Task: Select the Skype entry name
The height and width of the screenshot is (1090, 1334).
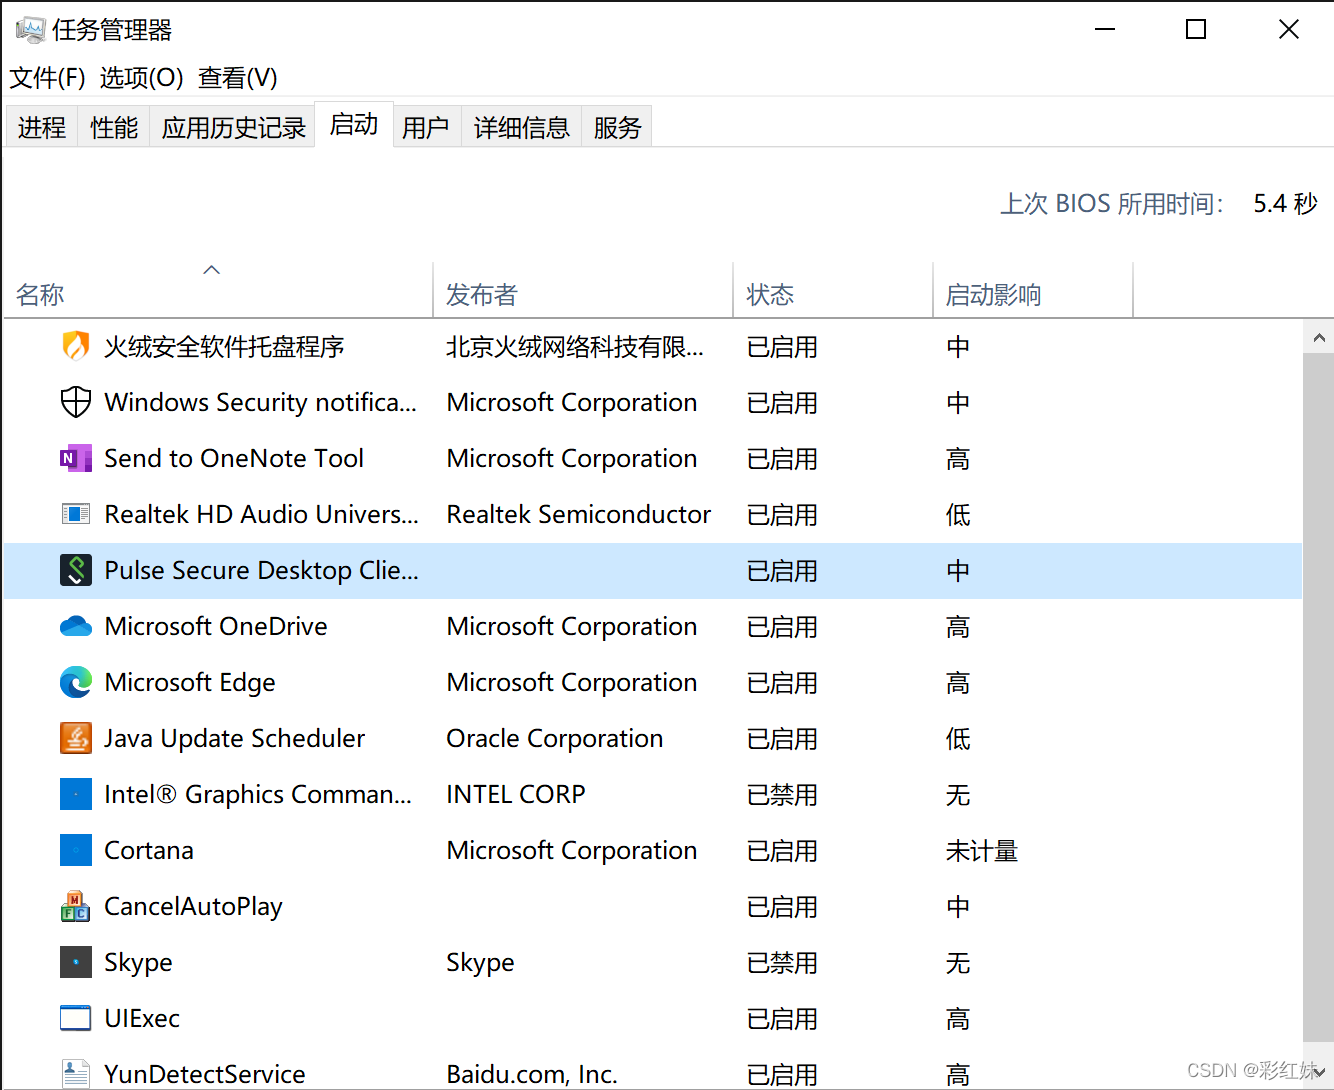Action: tap(138, 962)
